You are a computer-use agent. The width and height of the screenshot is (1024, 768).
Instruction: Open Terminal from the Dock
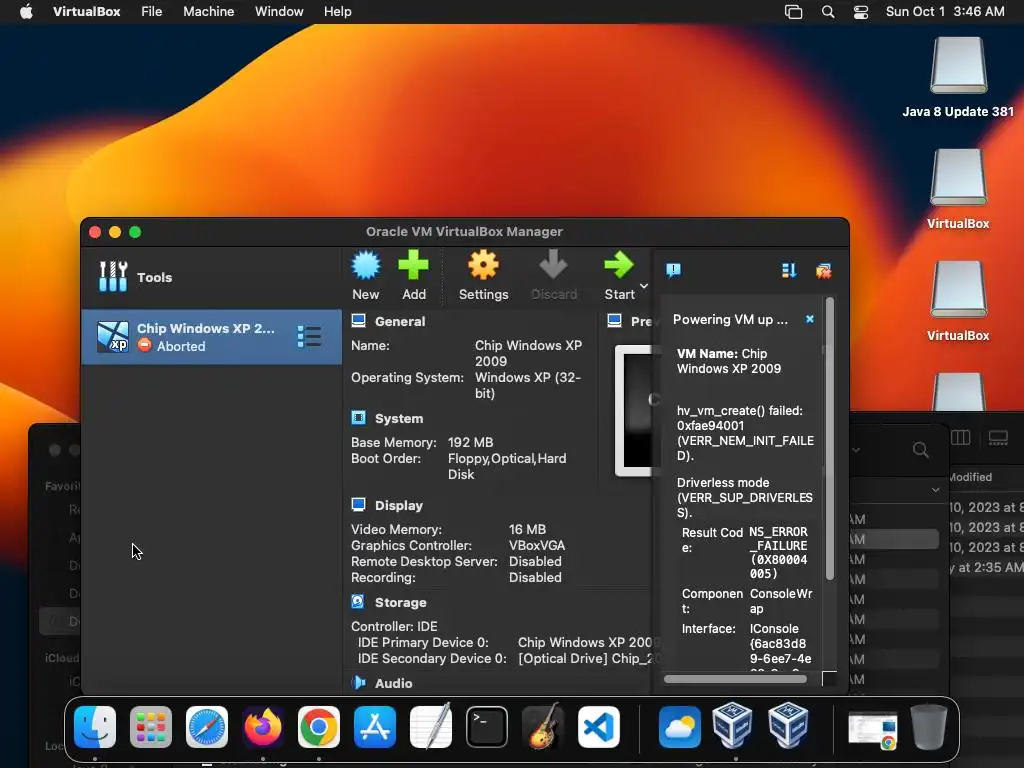(x=487, y=727)
